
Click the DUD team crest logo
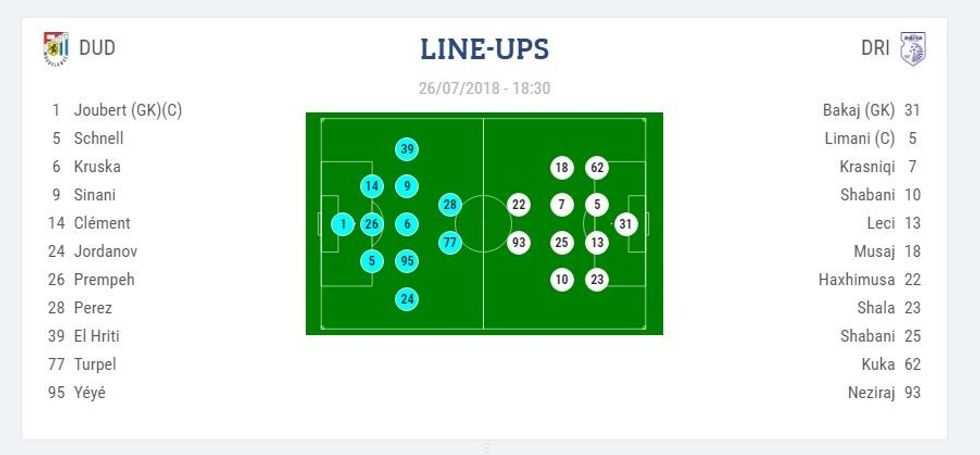point(56,48)
